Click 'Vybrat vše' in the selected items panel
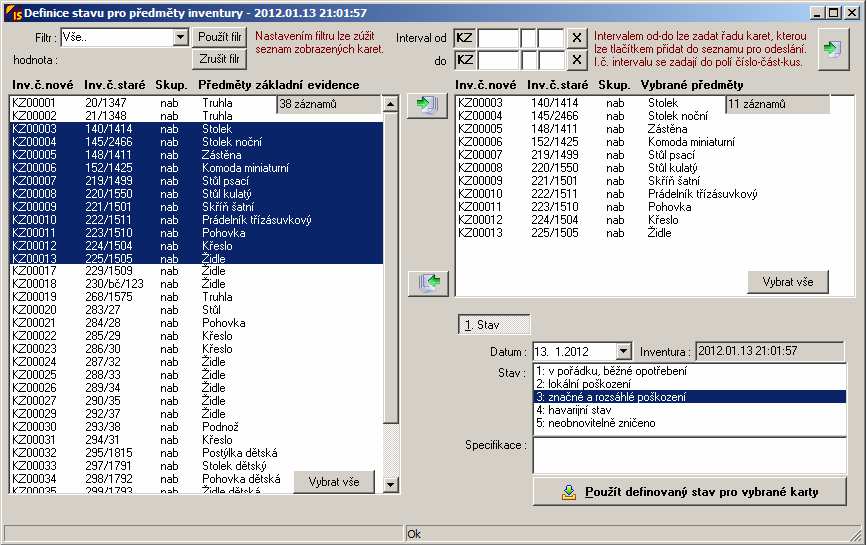 [x=788, y=282]
